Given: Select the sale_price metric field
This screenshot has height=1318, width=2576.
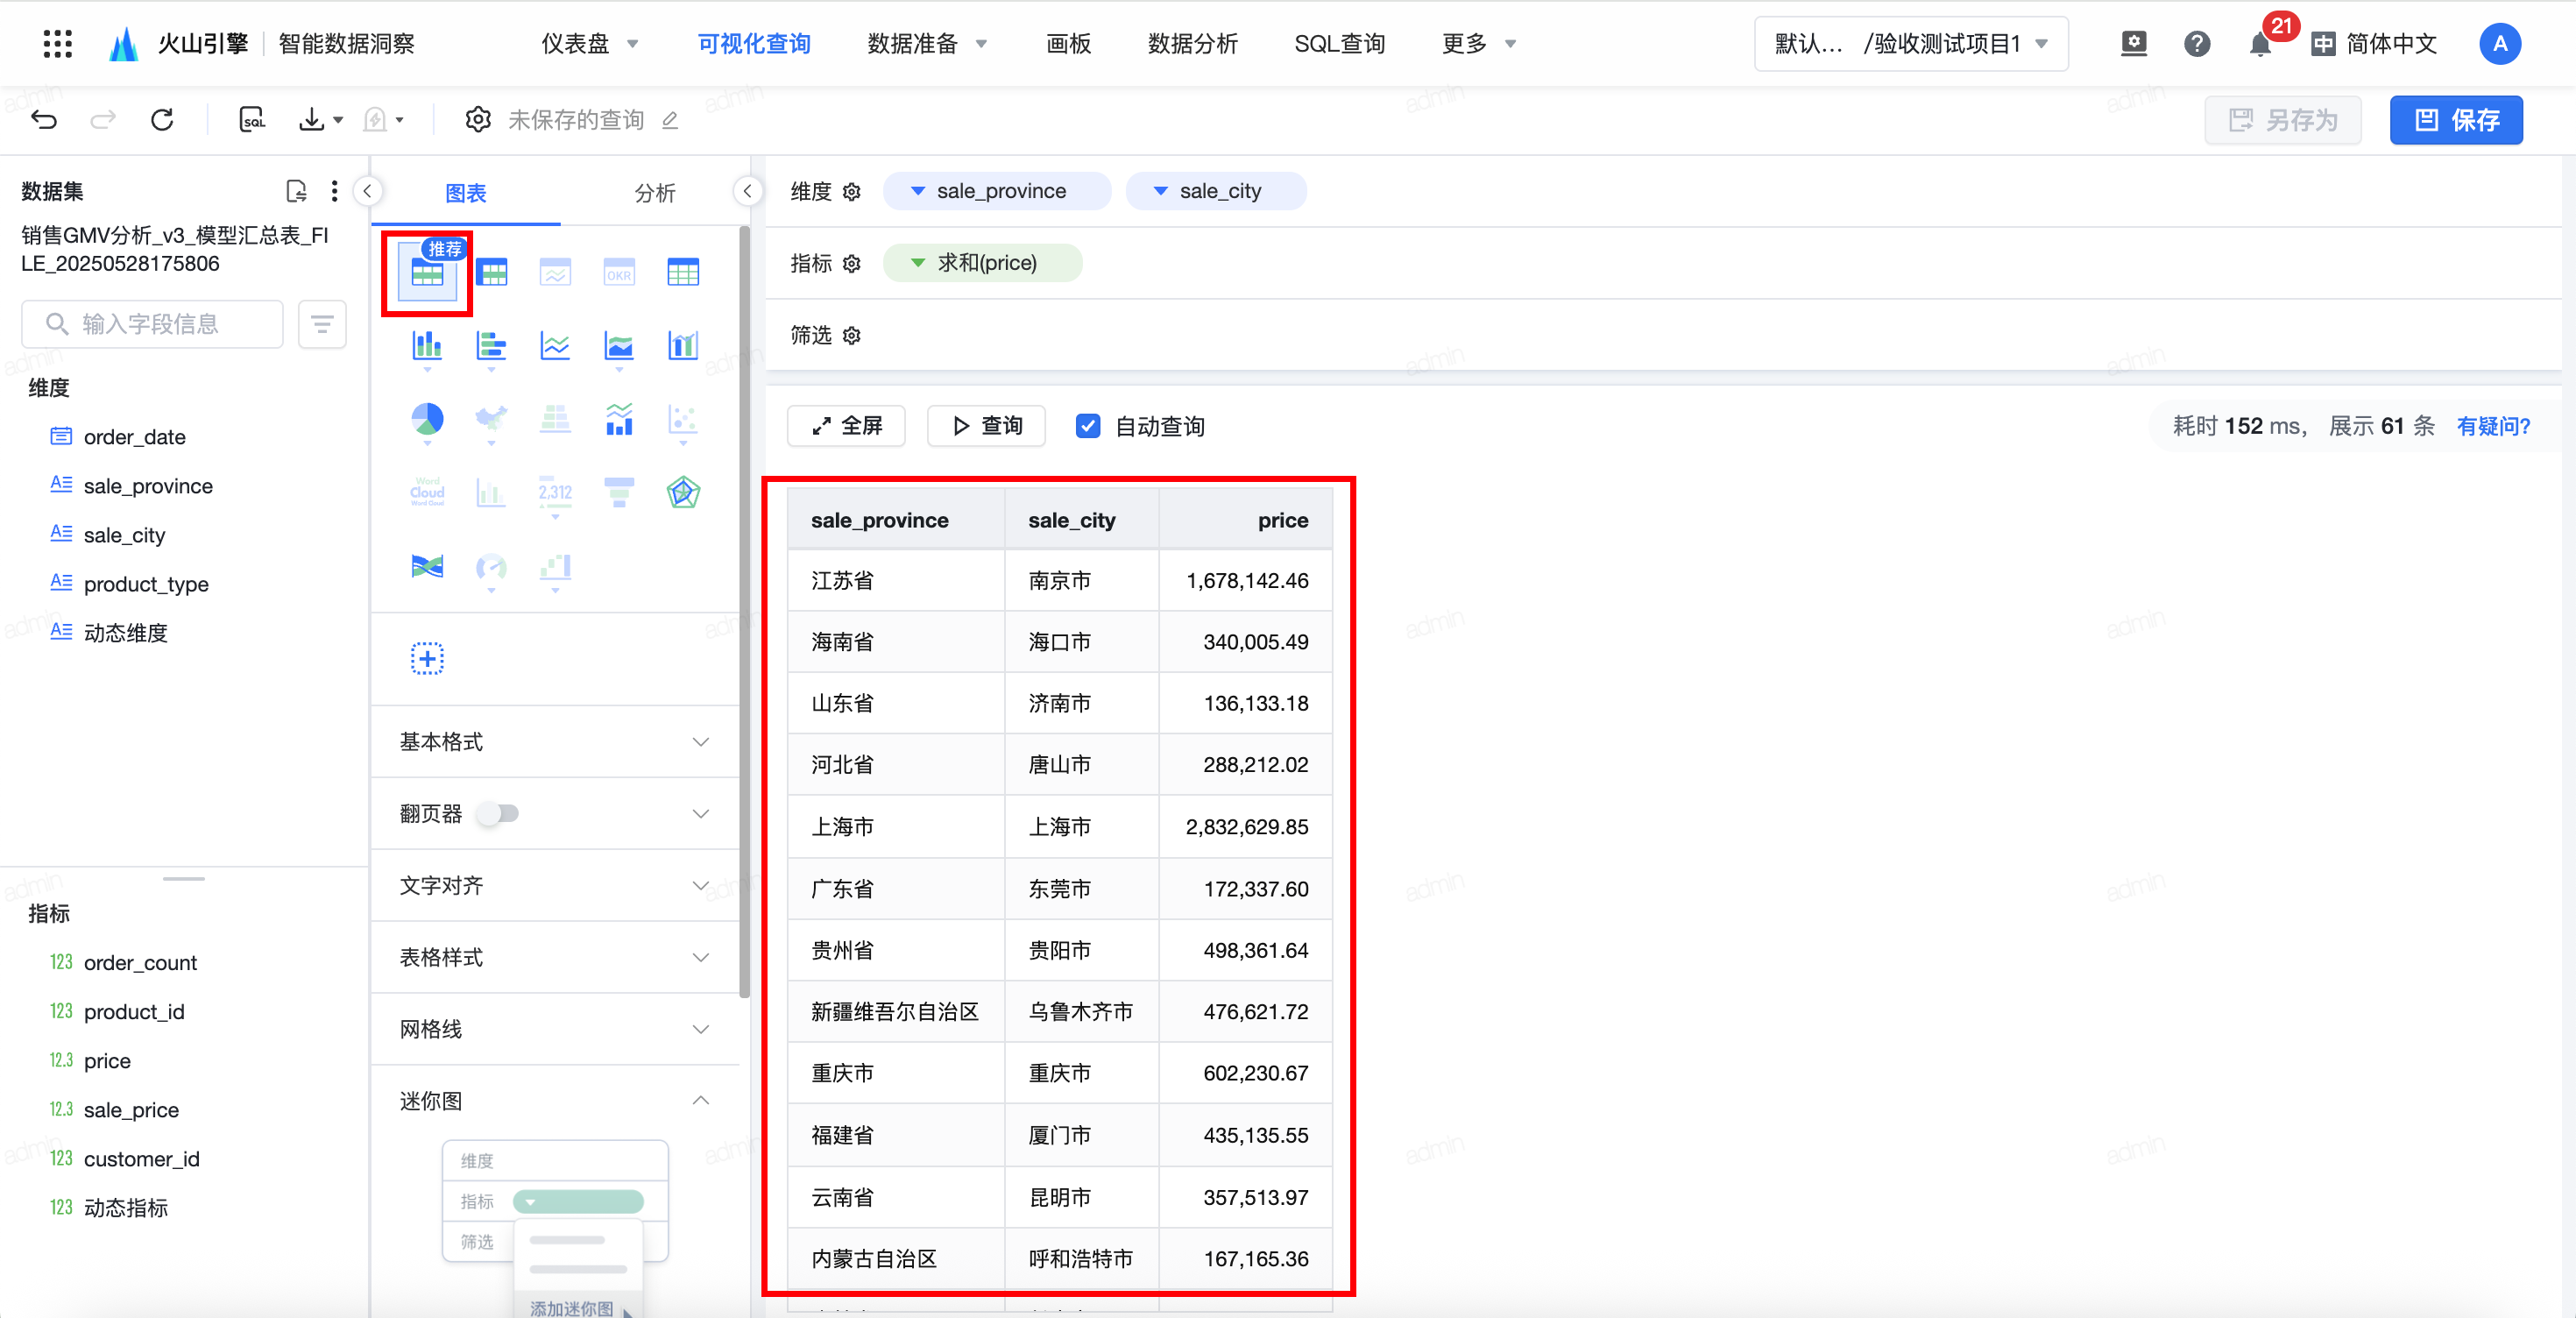Looking at the screenshot, I should click(x=131, y=1111).
